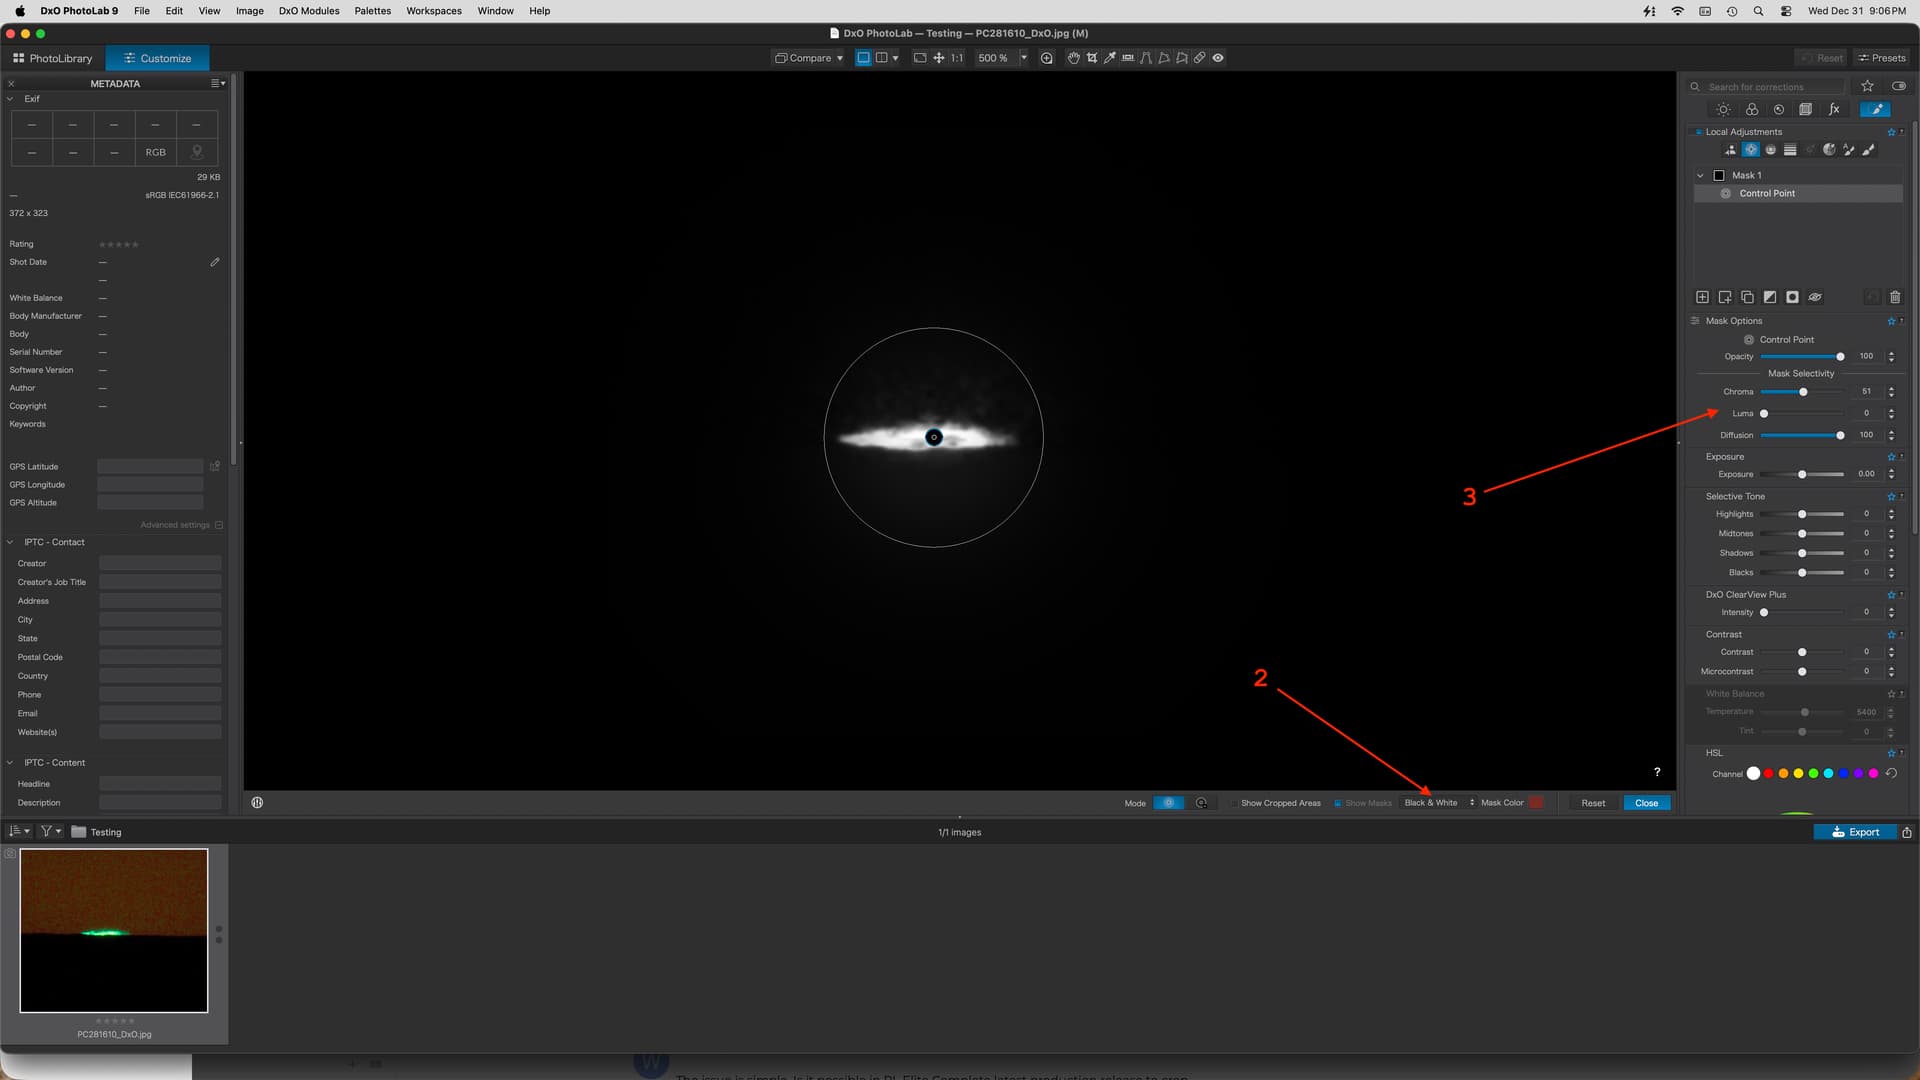Click the Export button
Screen dimensions: 1920x1080
1855,832
